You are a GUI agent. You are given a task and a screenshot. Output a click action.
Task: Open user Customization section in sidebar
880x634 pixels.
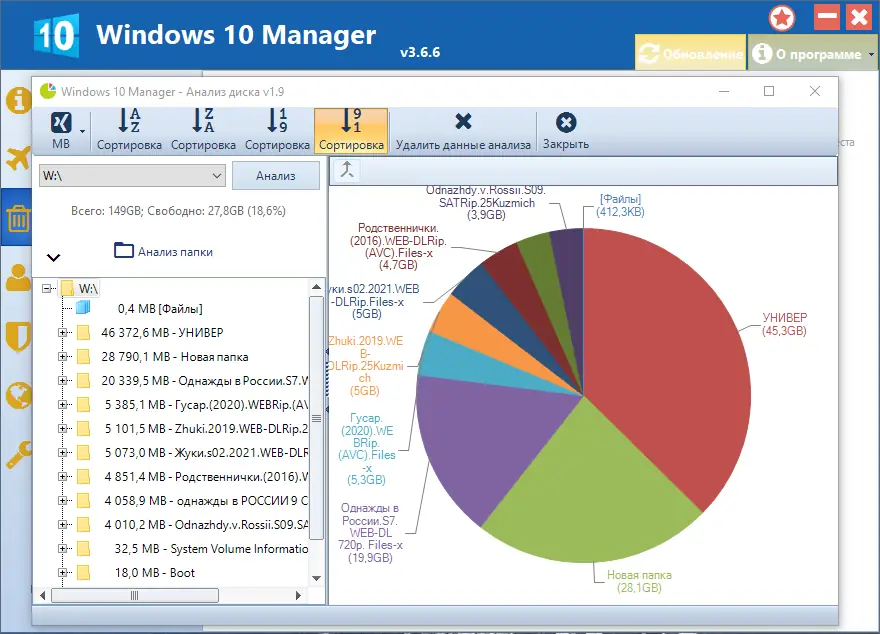18,277
